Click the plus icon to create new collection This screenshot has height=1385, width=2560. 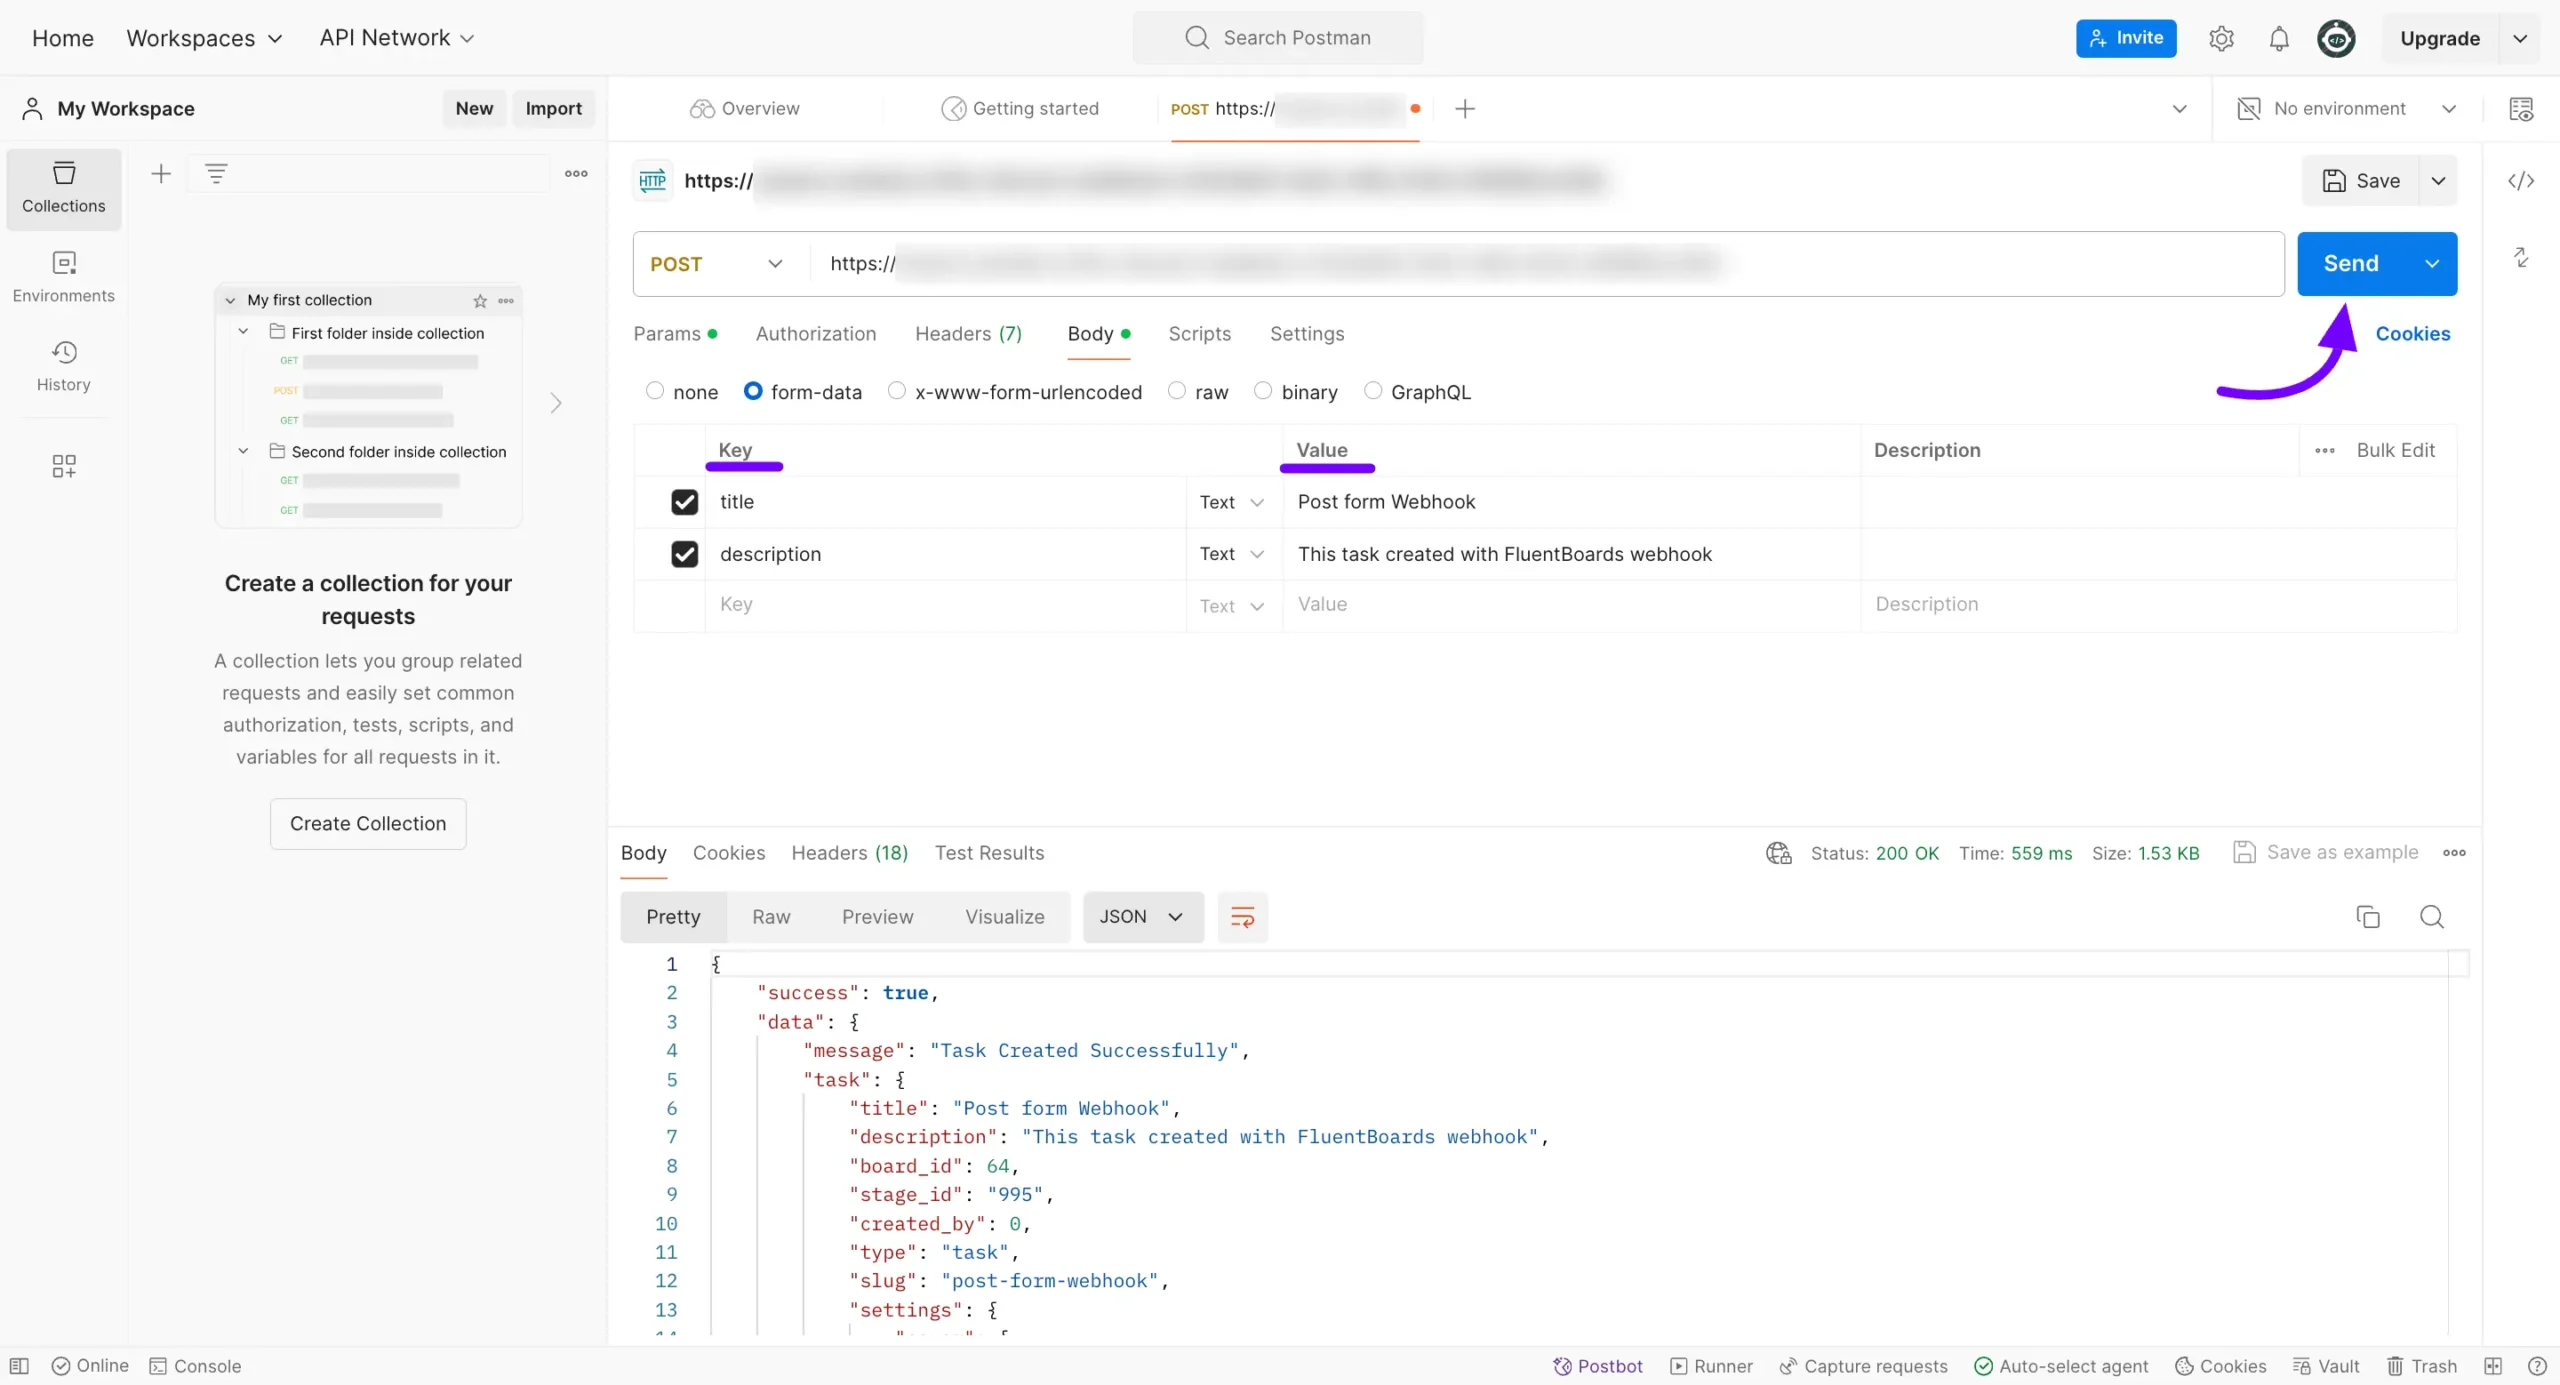(161, 174)
